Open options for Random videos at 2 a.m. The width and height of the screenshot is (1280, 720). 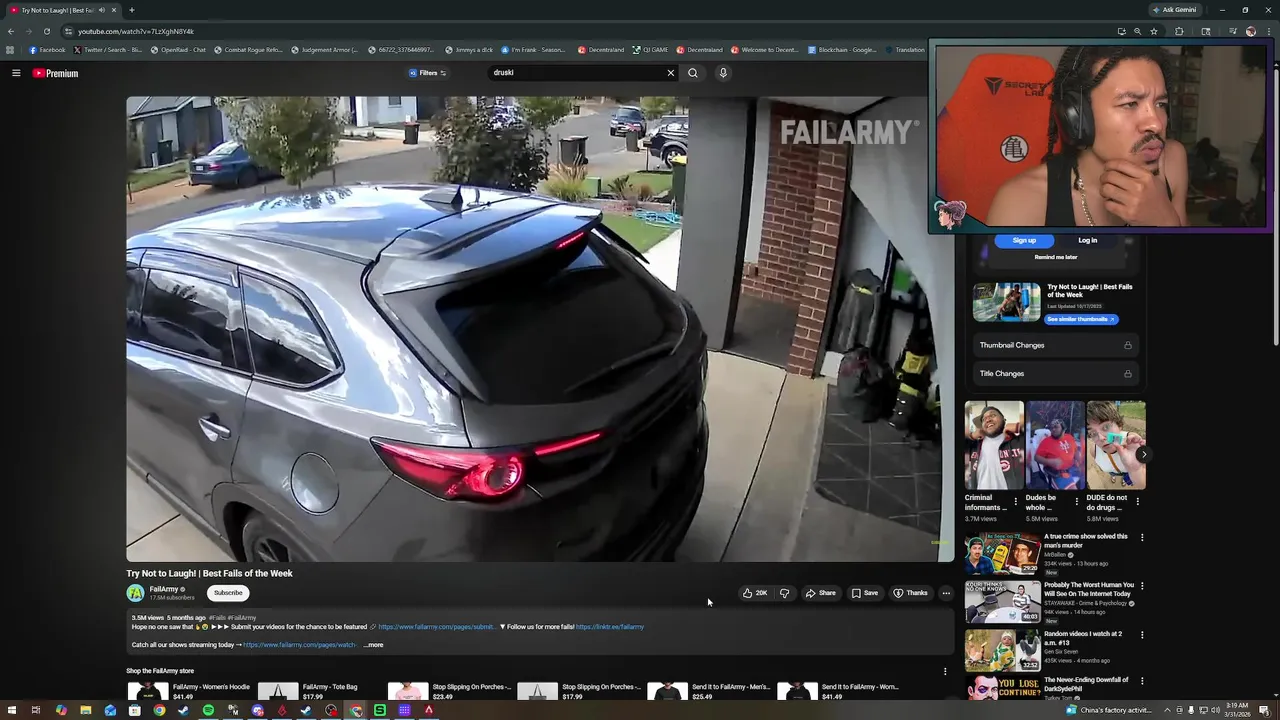pos(1142,635)
